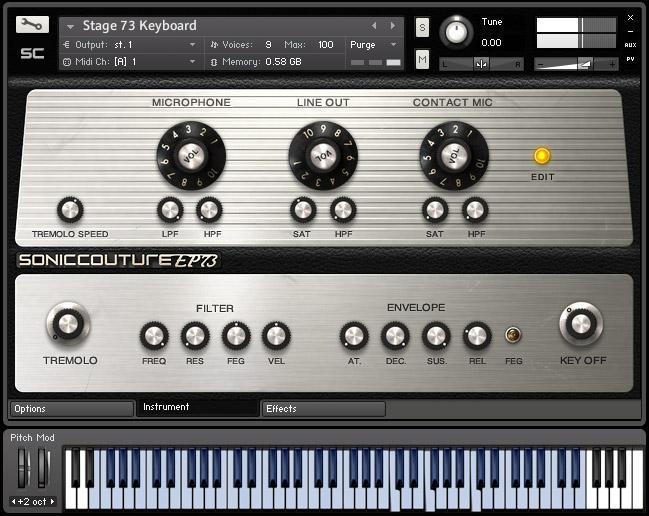Screen dimensions: 649x516
Task: Click the Max voices value 100
Action: click(x=326, y=45)
